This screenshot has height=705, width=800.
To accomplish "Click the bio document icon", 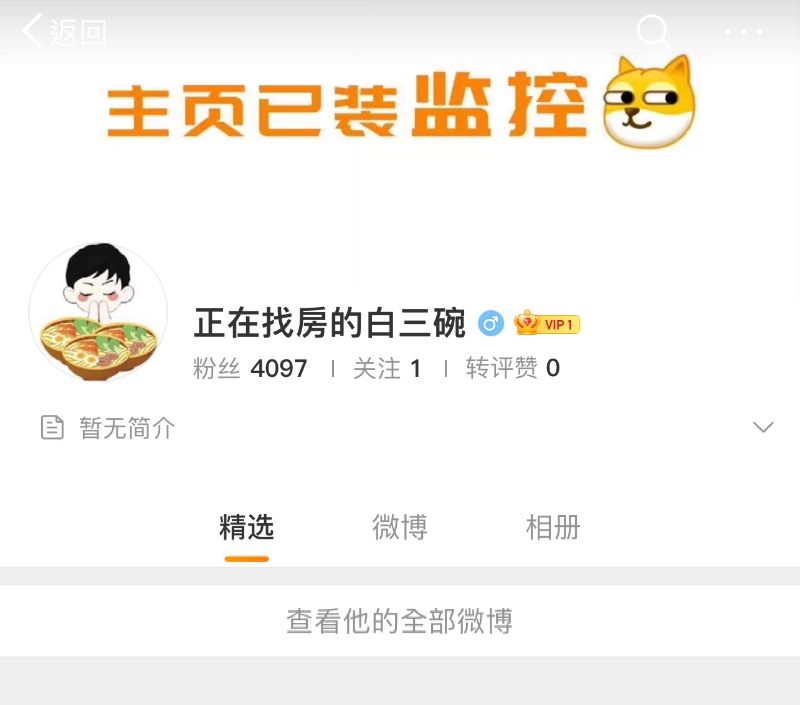I will click(52, 427).
